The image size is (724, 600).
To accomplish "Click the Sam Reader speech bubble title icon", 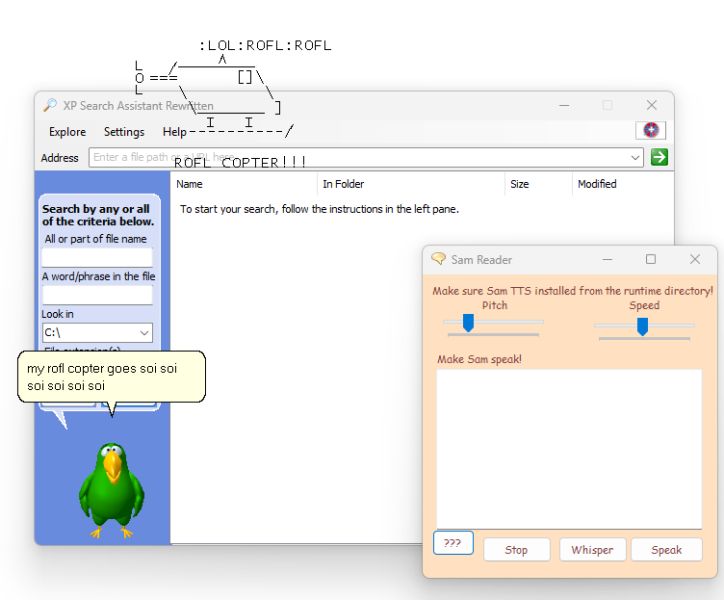I will pos(438,259).
